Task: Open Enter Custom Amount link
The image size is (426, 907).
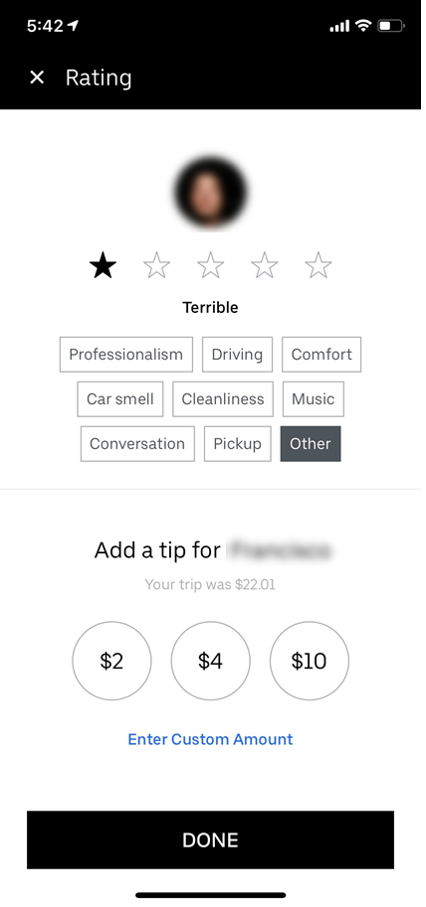Action: 211,739
